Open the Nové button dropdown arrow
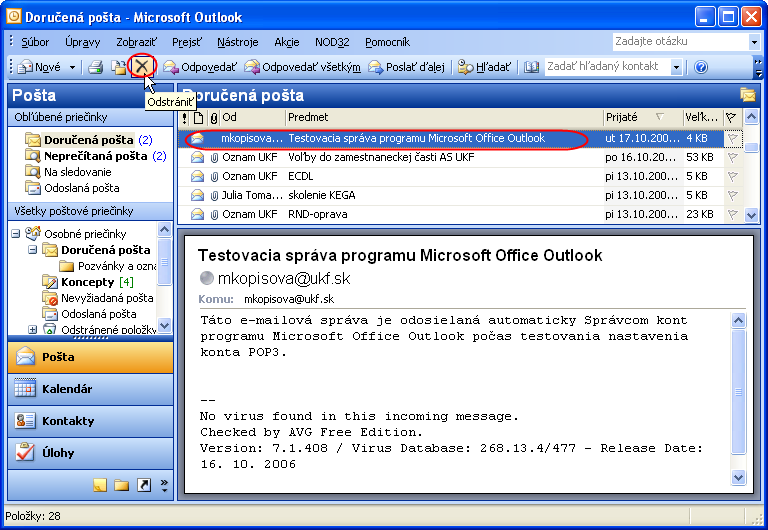The height and width of the screenshot is (530, 768). click(x=70, y=67)
